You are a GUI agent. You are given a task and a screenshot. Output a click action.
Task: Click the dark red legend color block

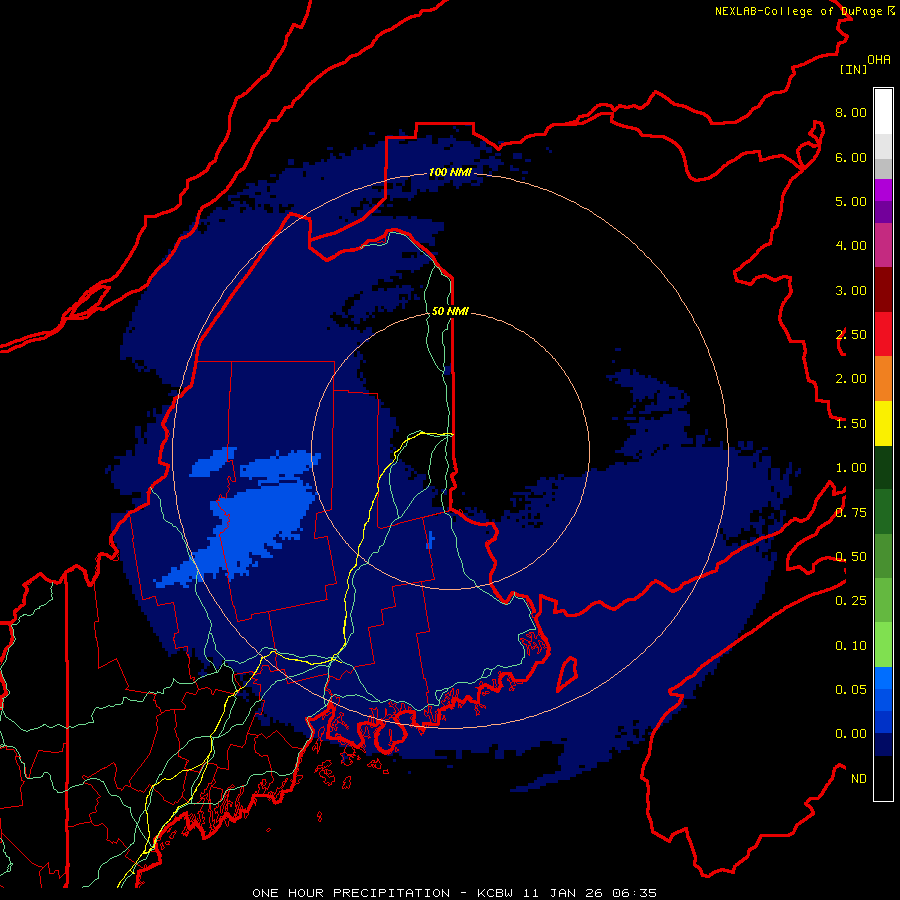pyautogui.click(x=883, y=290)
